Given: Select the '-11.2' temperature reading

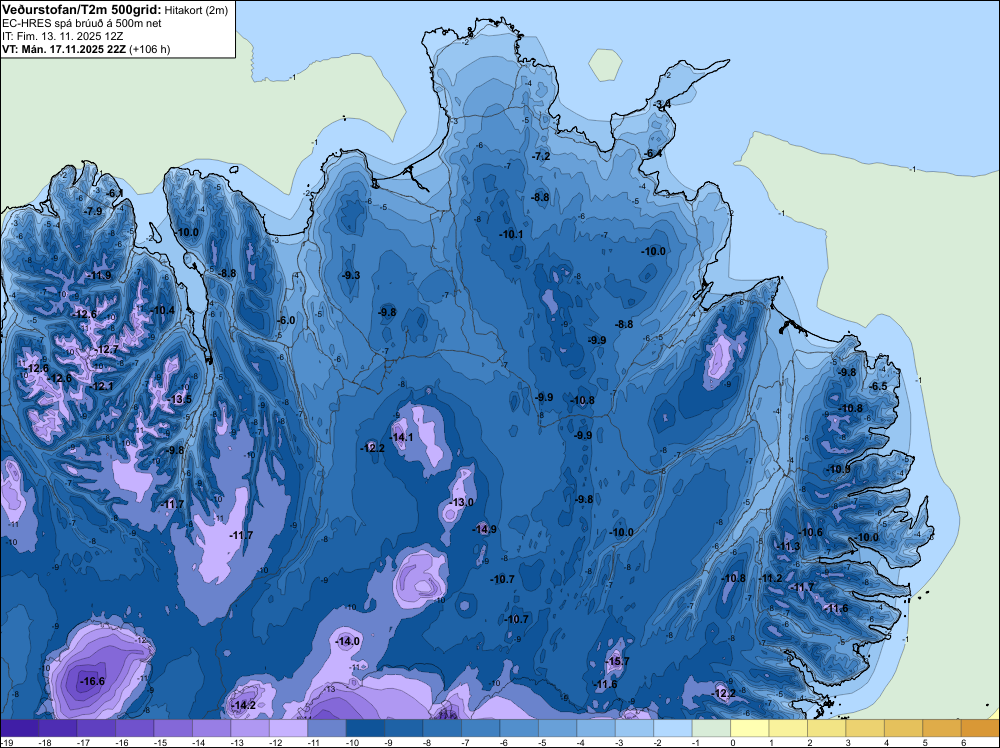Looking at the screenshot, I should 770,578.
